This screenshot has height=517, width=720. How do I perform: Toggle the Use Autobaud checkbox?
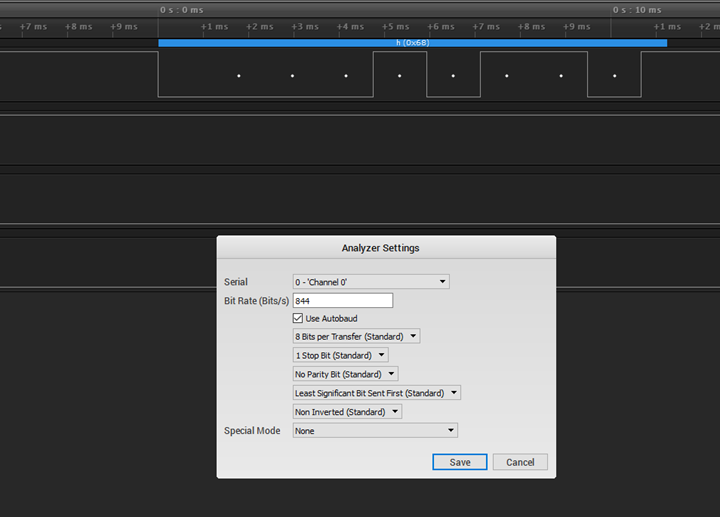tap(298, 318)
